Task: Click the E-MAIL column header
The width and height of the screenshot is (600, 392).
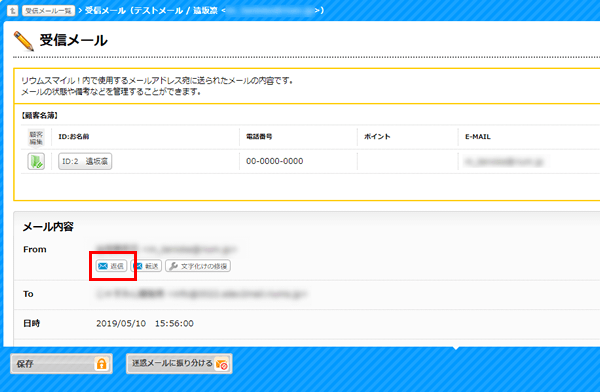Action: click(x=478, y=137)
